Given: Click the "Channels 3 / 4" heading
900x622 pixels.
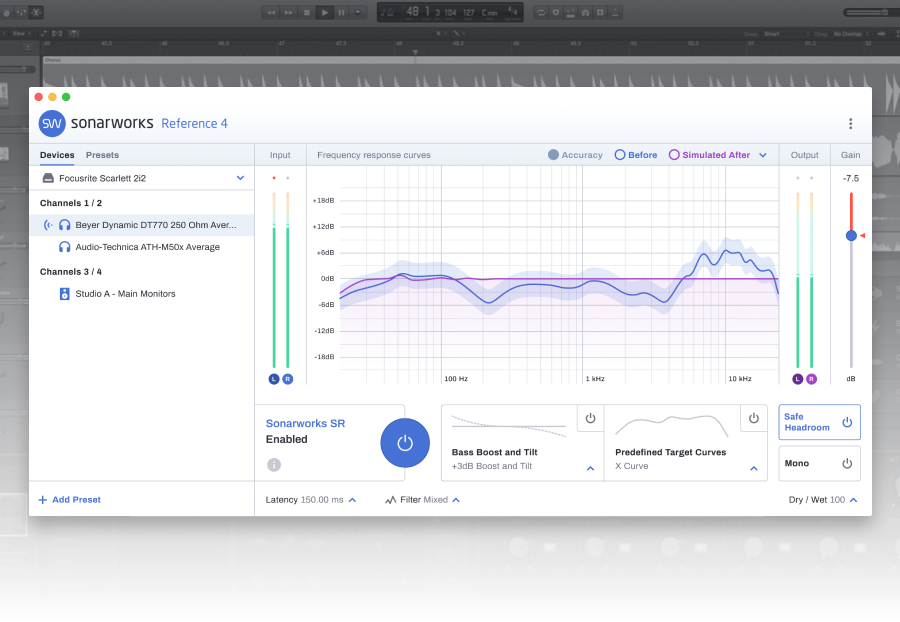Looking at the screenshot, I should coord(71,272).
